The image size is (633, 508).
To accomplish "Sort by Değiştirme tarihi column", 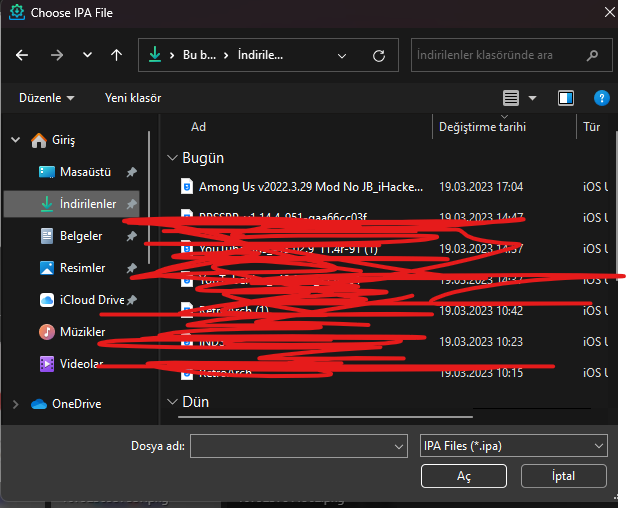I will pos(482,127).
